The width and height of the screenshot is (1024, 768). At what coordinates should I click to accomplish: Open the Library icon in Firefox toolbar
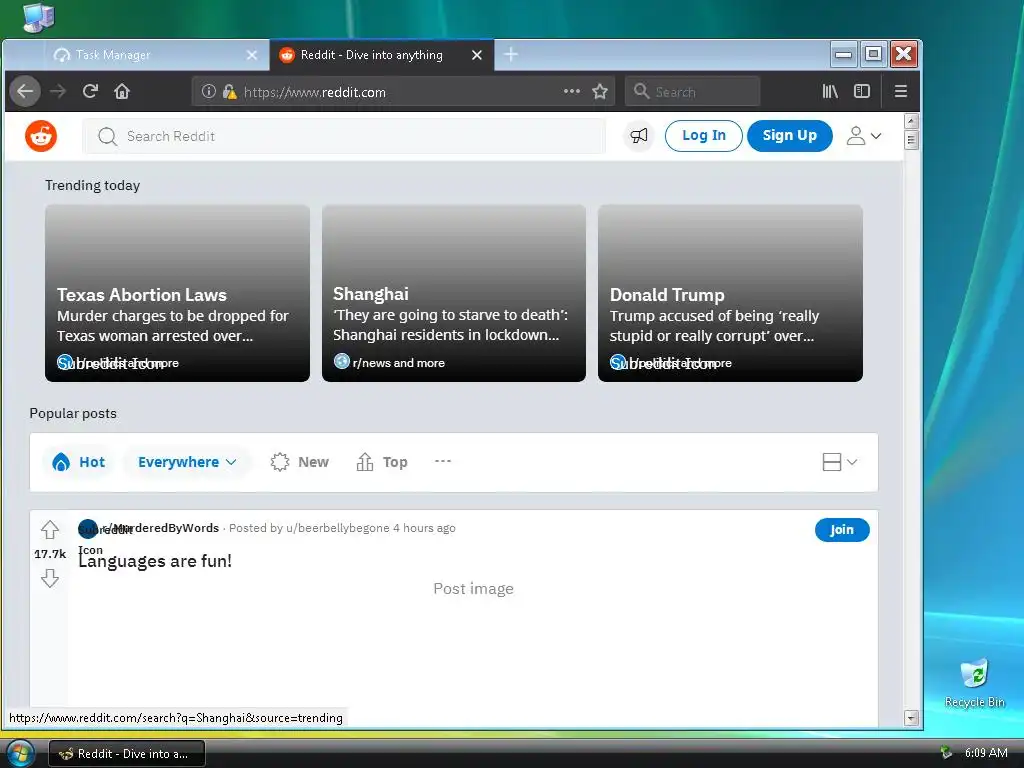(x=830, y=91)
